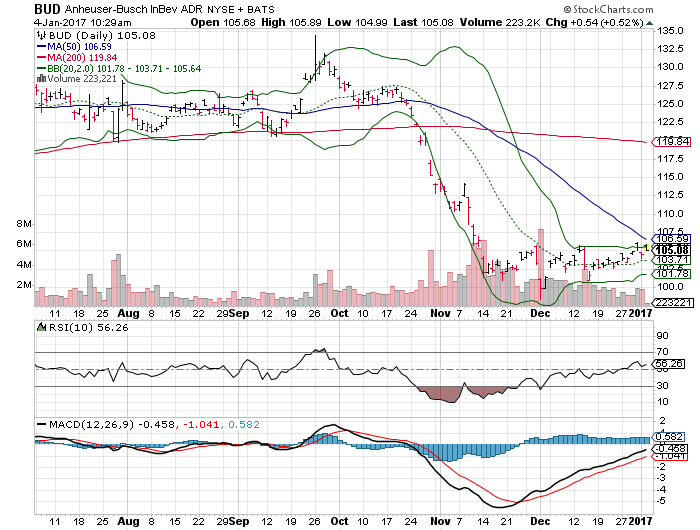700x530 pixels.
Task: Click Dec on the price chart date axis
Action: [540, 313]
